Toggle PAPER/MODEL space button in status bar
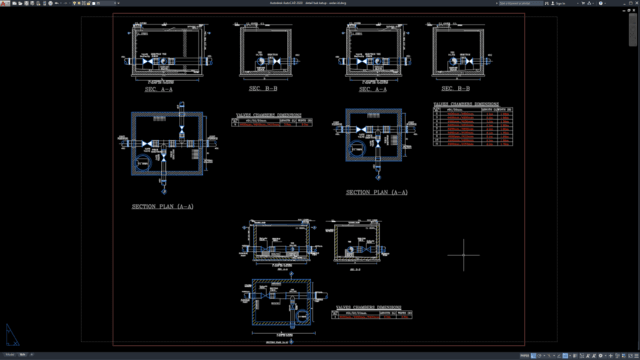The width and height of the screenshot is (640, 360). (524, 356)
